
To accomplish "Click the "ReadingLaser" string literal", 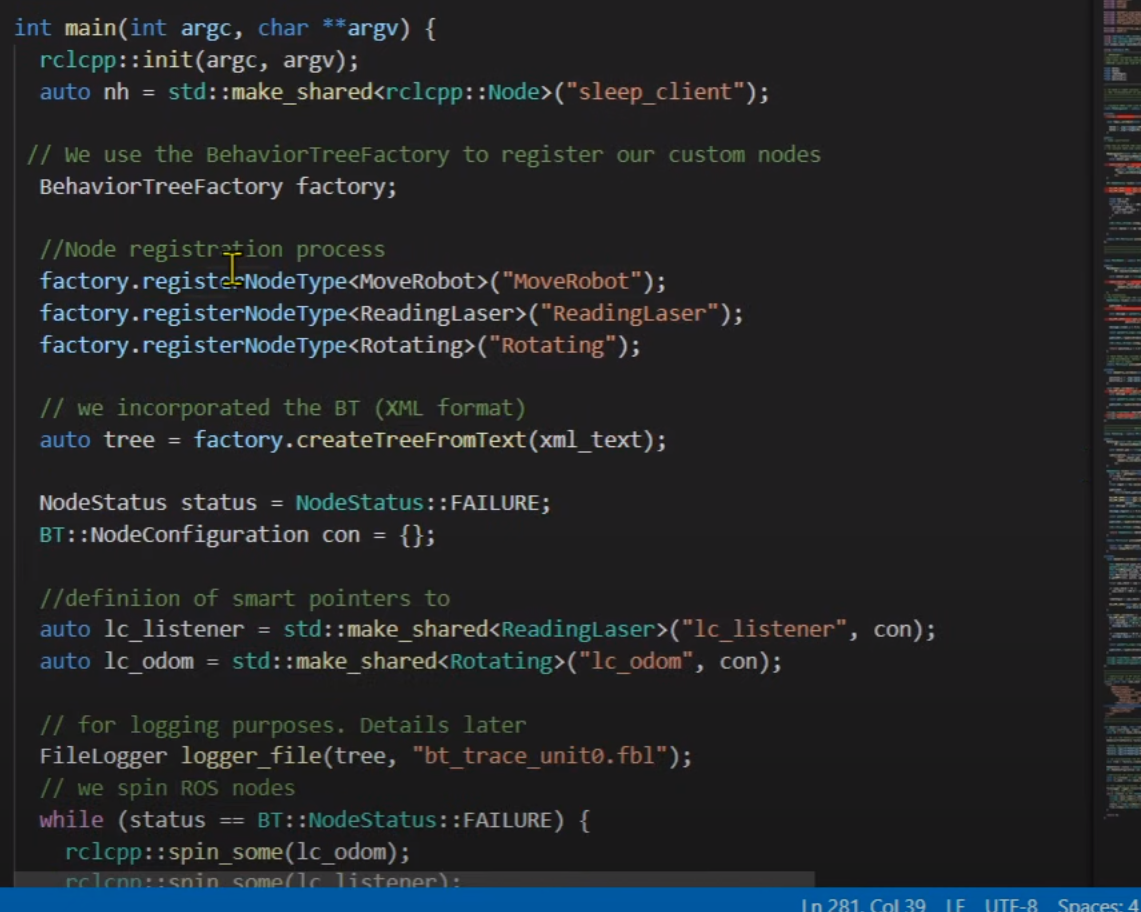I will tap(630, 313).
